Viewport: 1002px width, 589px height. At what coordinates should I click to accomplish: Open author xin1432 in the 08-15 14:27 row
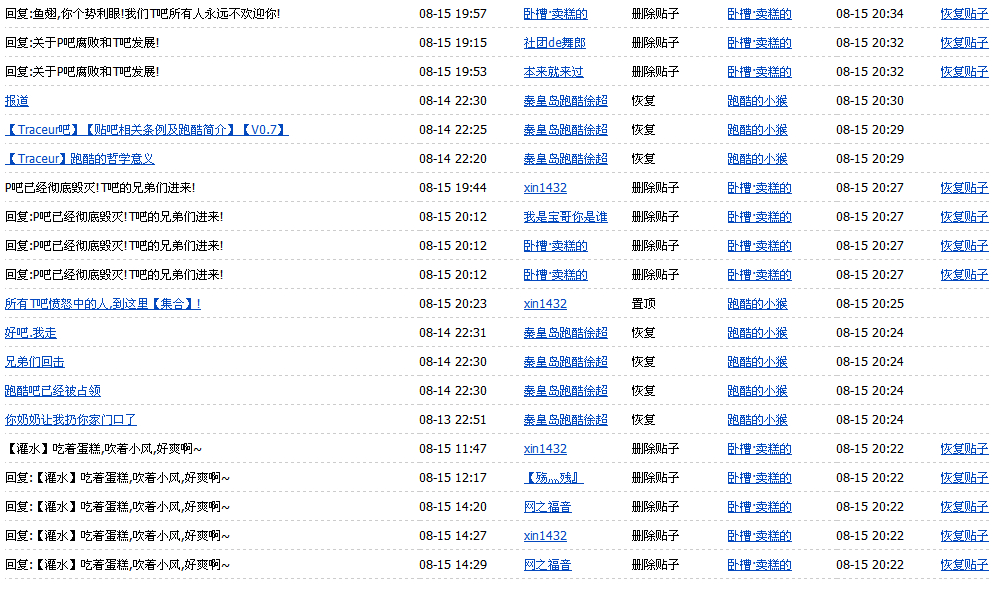click(x=545, y=536)
